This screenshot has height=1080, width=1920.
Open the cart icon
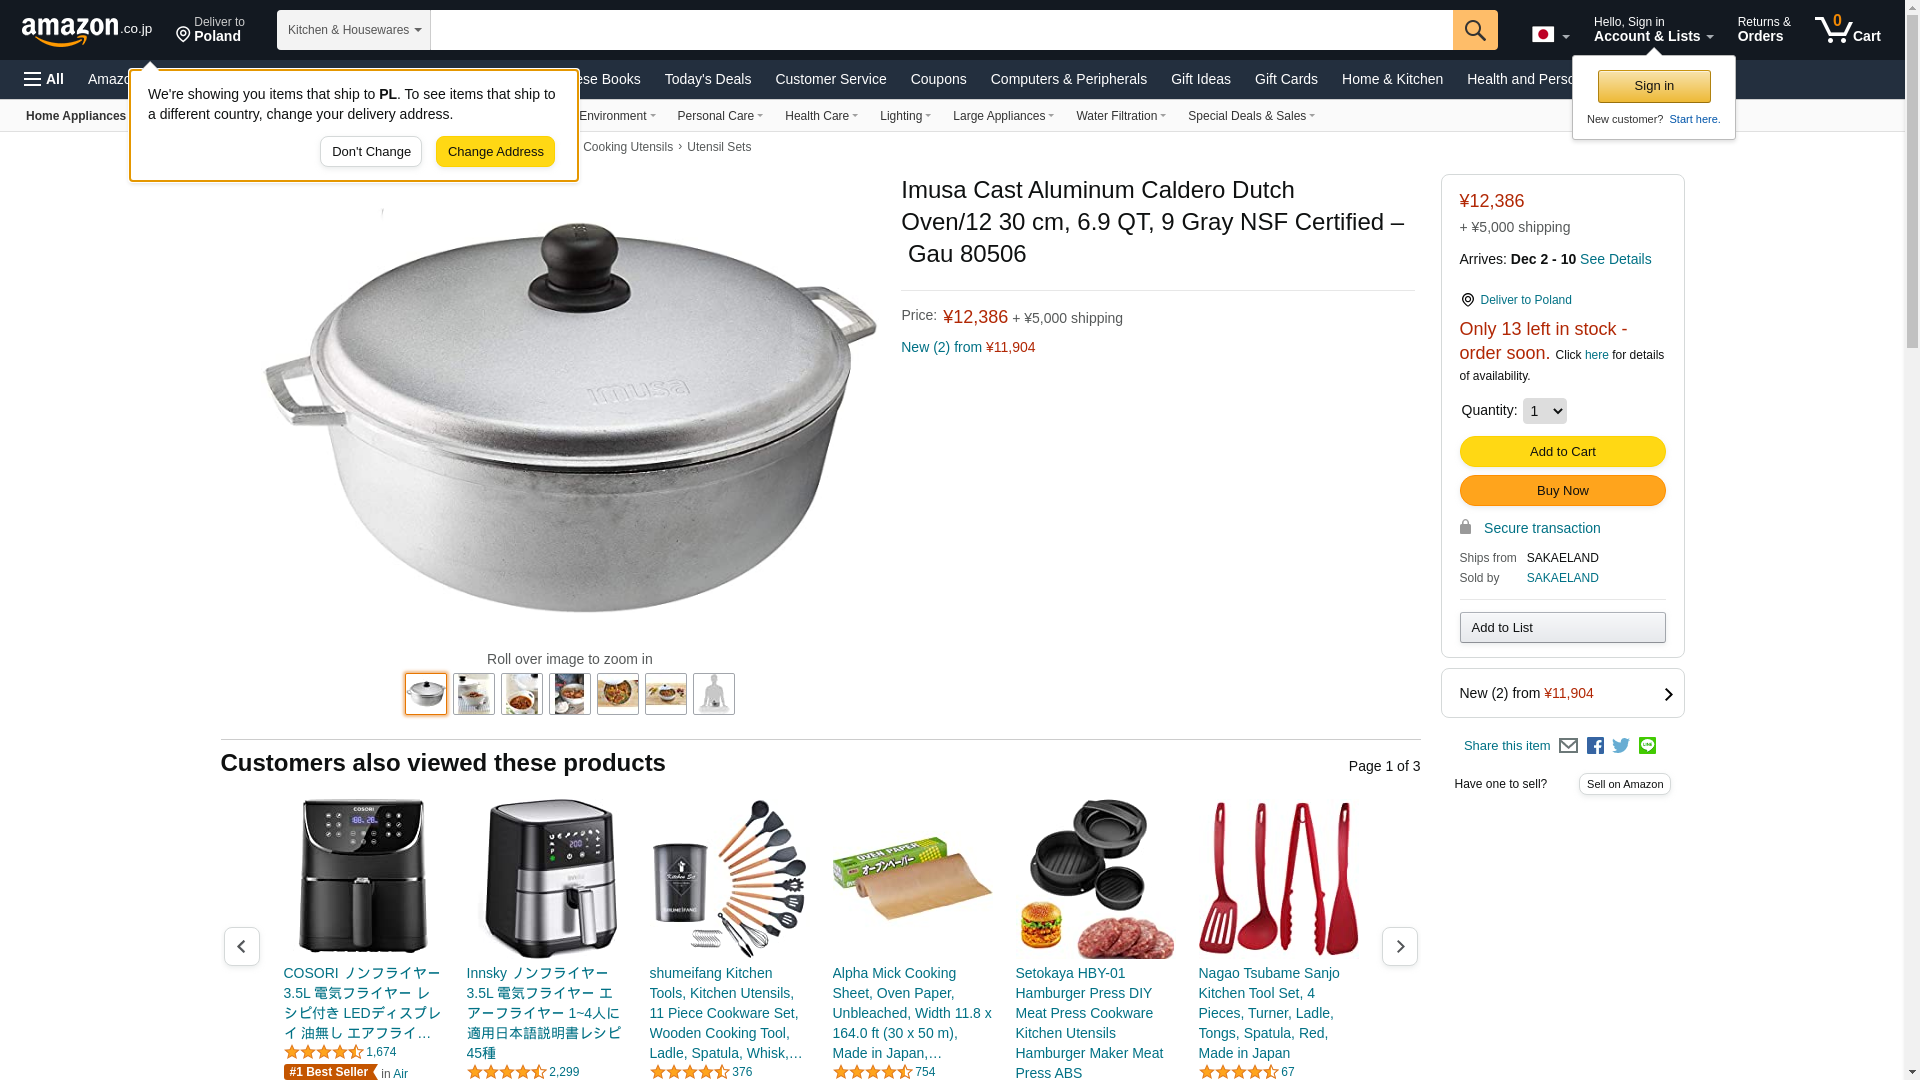pyautogui.click(x=1848, y=30)
